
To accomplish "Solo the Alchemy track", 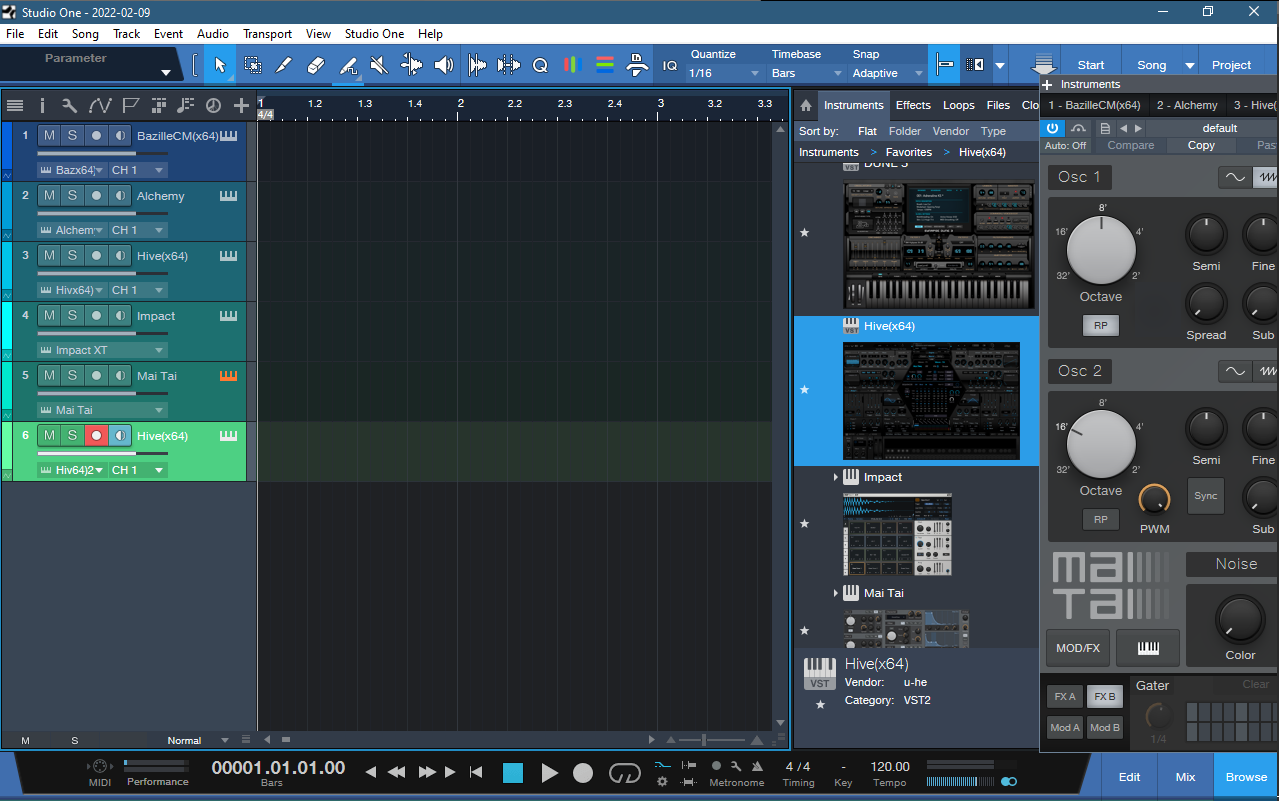I will pos(72,195).
